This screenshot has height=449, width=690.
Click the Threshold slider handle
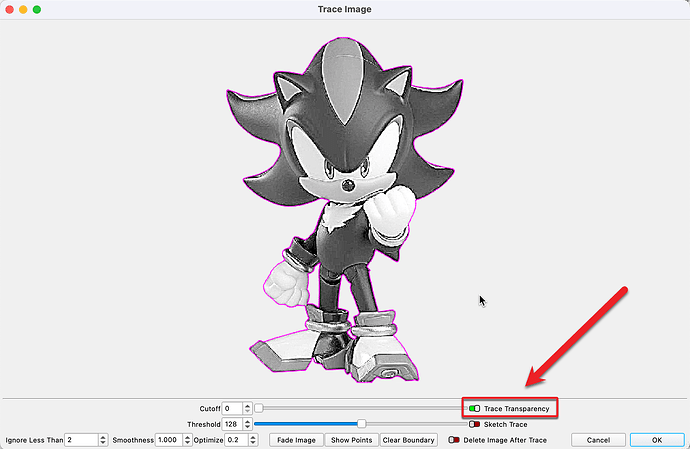pos(361,423)
